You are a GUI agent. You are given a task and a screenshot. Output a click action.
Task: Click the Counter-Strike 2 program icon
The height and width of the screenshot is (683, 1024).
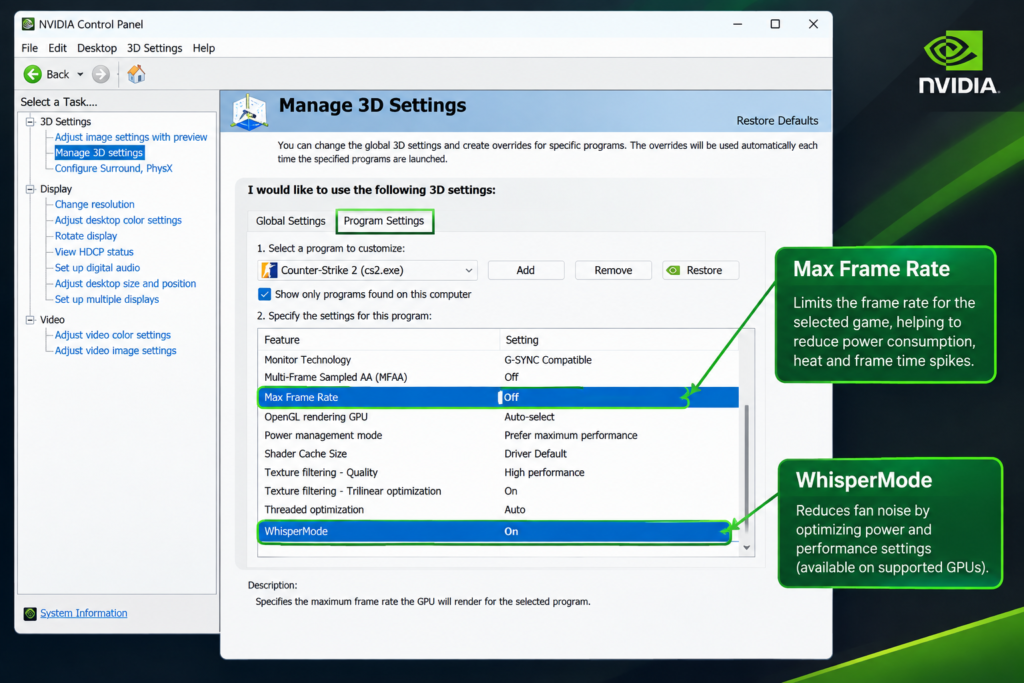269,270
